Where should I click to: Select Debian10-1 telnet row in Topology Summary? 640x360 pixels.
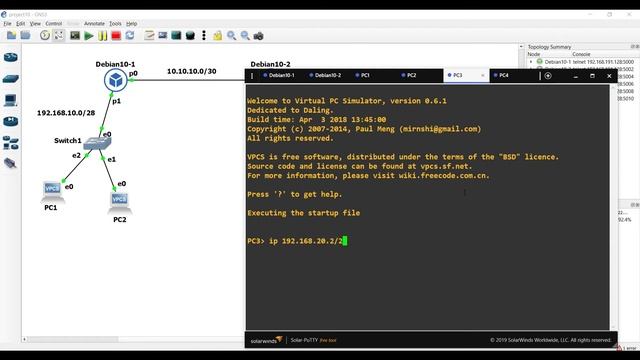point(584,62)
